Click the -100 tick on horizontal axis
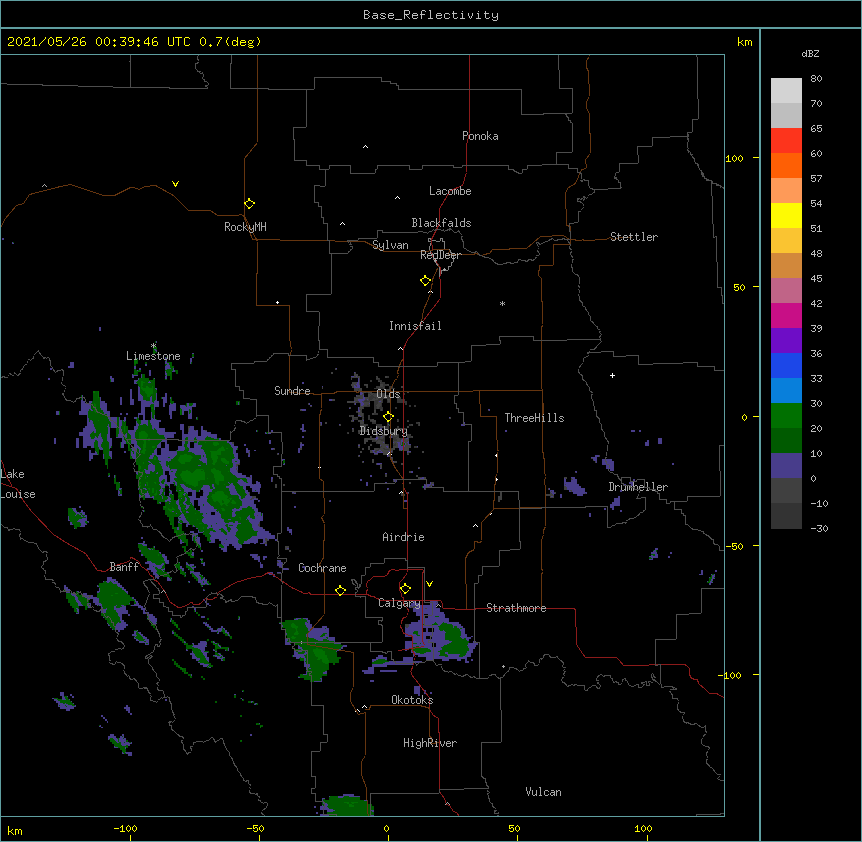Screen dimensions: 862x842 125,829
